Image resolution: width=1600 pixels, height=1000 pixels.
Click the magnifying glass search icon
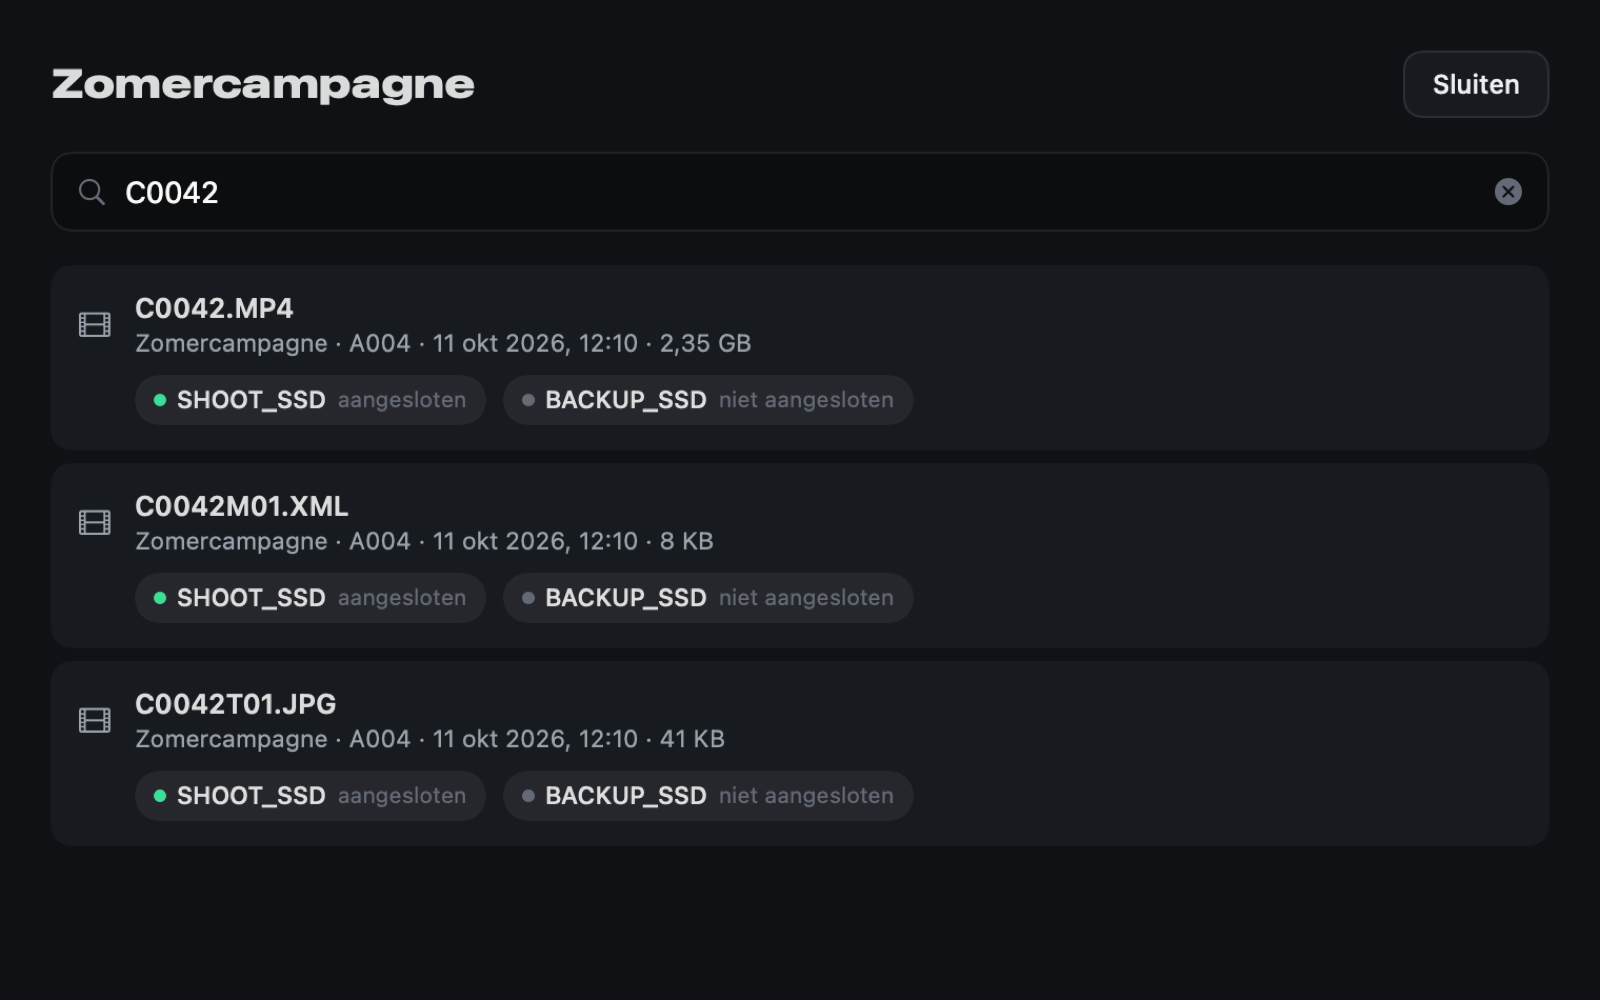pos(92,192)
